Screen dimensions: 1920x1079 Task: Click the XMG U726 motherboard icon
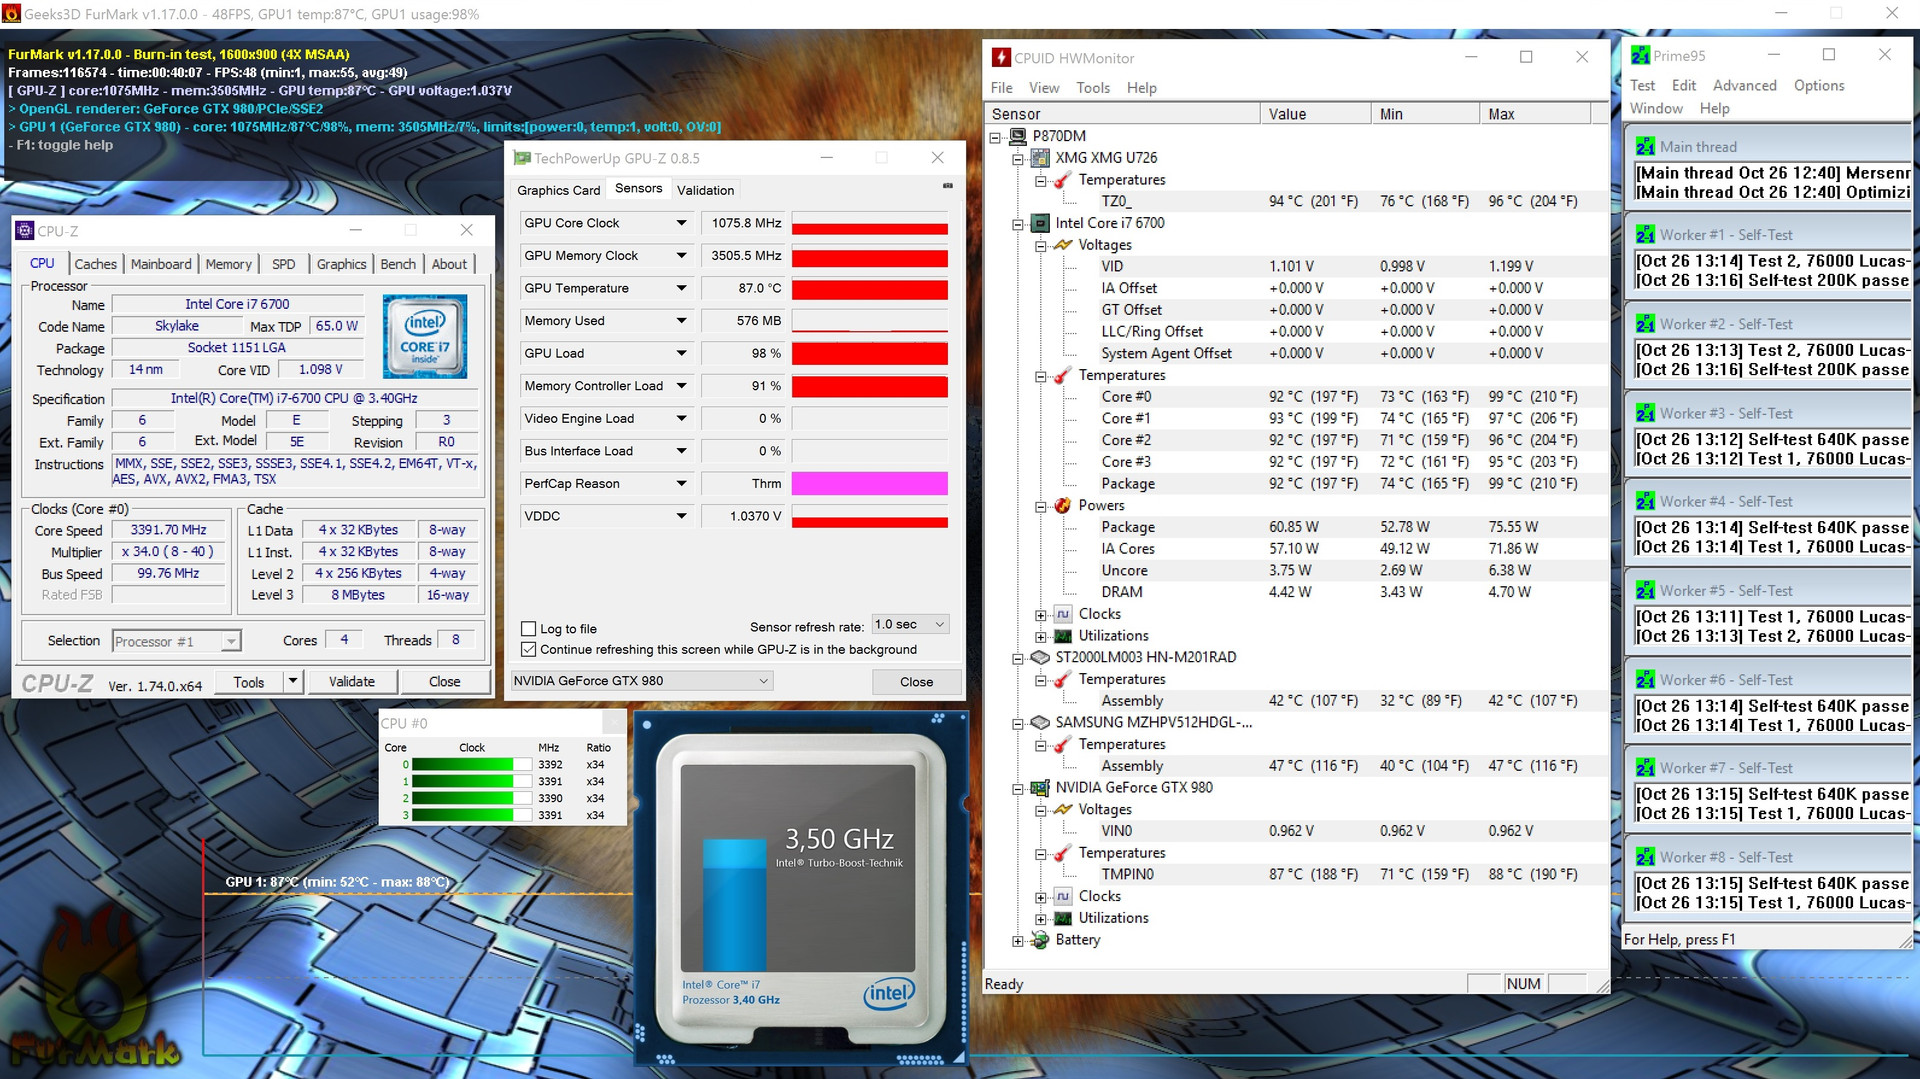click(1040, 158)
